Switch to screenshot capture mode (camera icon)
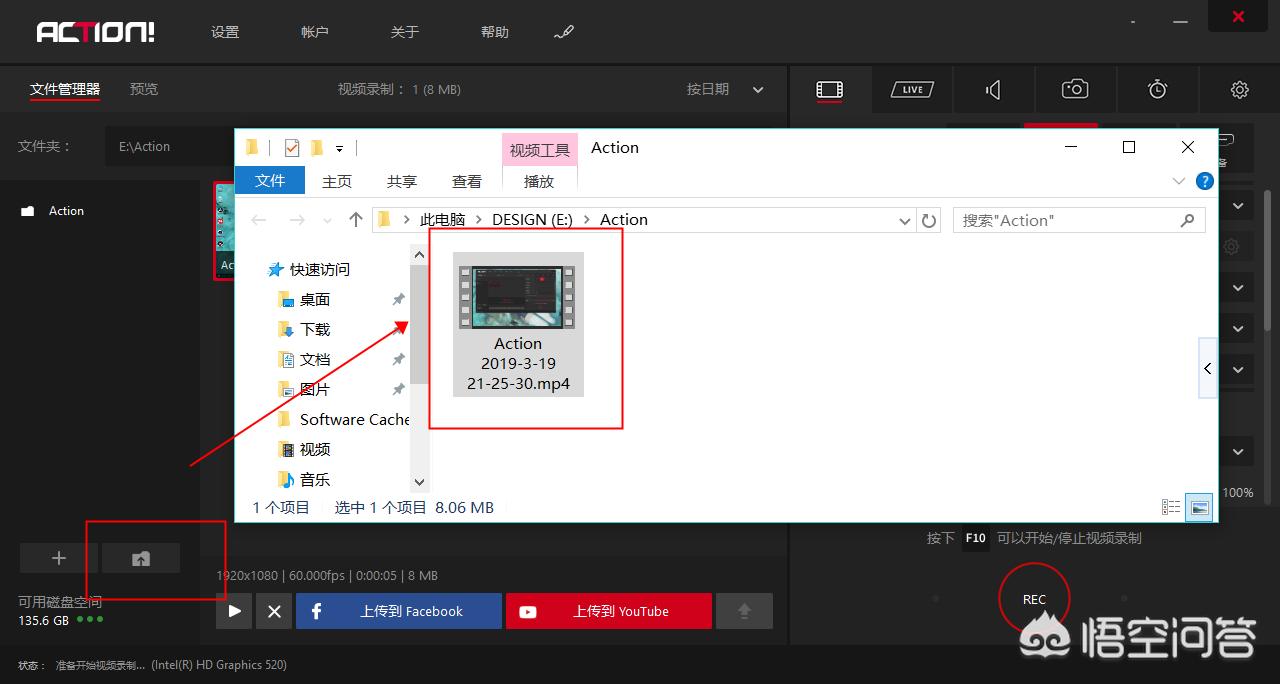This screenshot has width=1280, height=684. click(1074, 89)
